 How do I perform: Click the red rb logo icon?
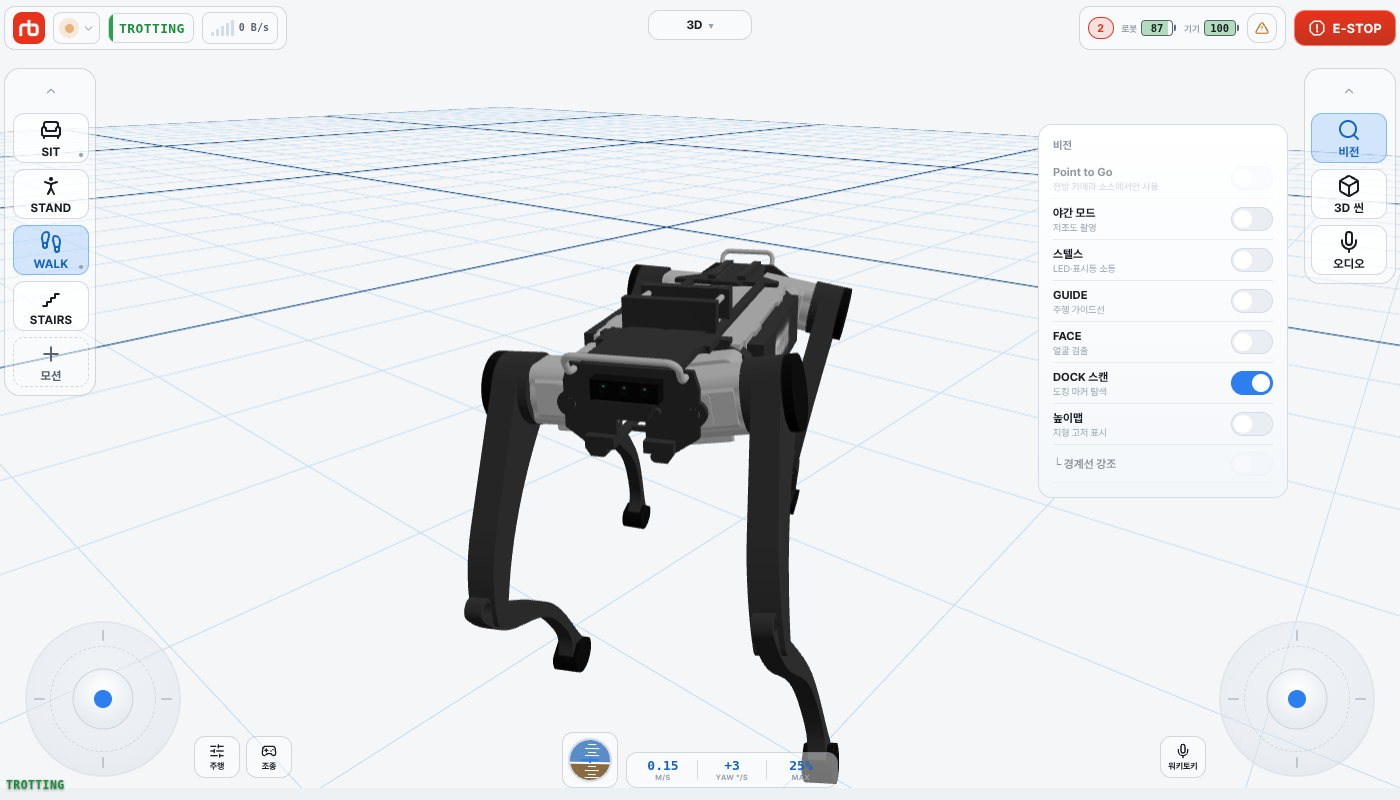click(29, 28)
